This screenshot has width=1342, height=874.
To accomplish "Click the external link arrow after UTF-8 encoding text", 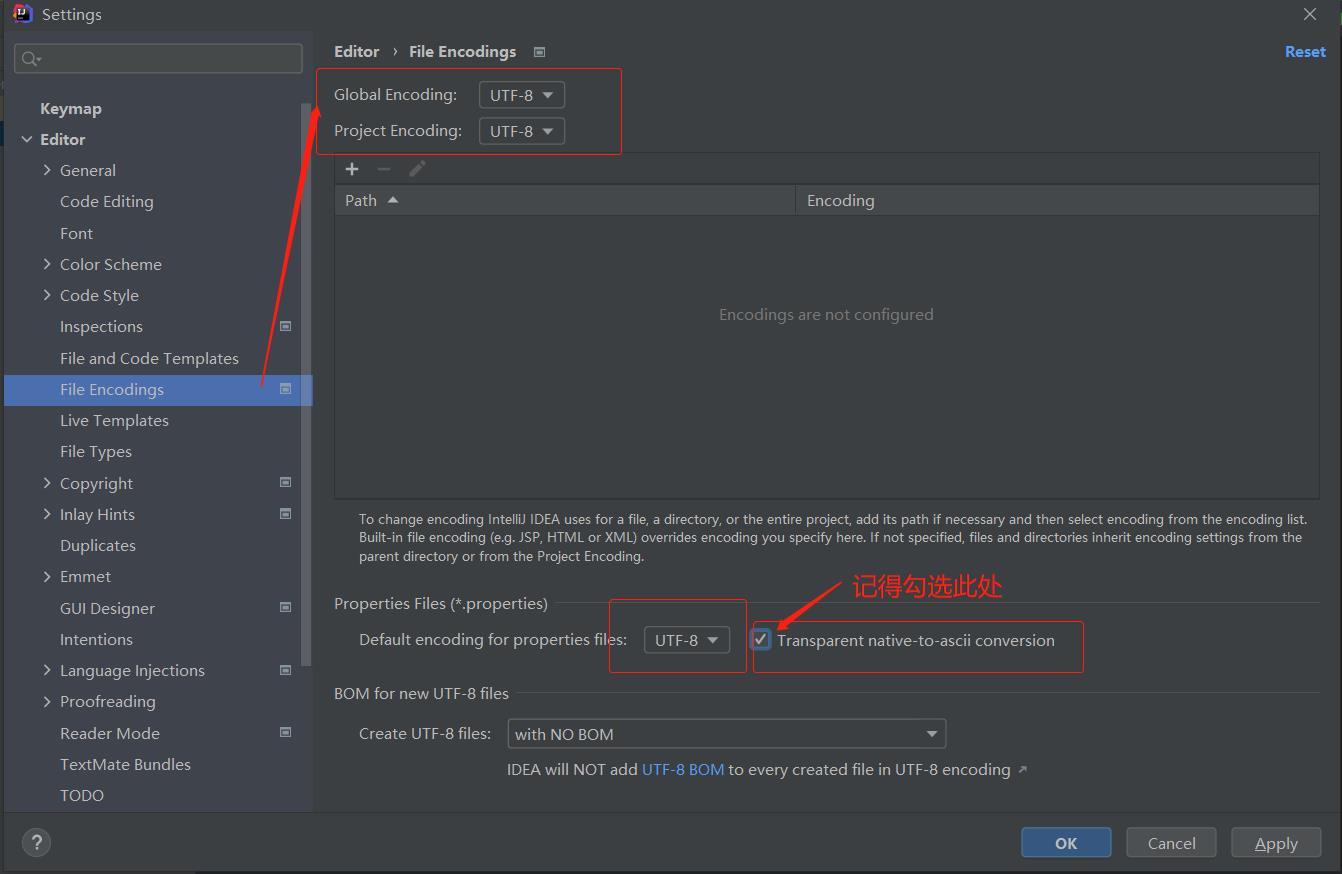I will 1022,770.
